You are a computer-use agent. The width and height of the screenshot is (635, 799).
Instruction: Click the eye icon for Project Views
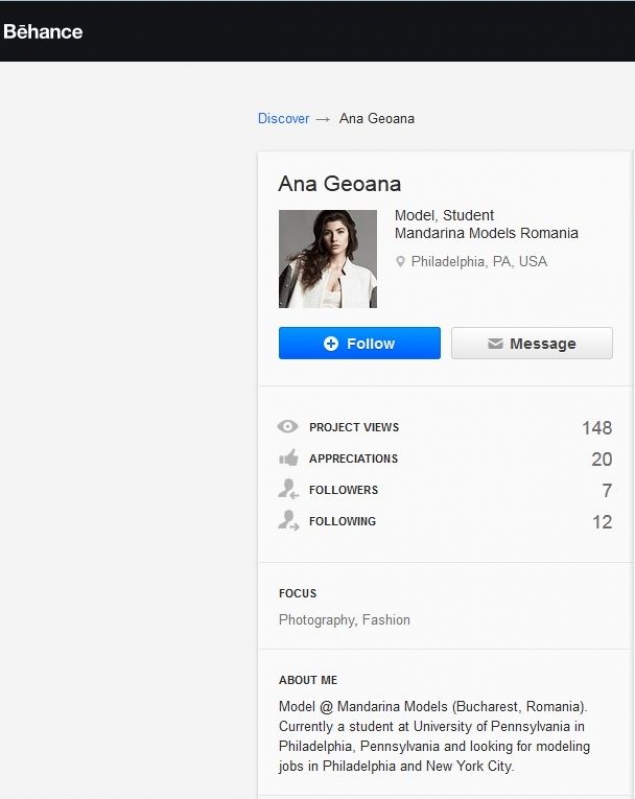(x=288, y=427)
